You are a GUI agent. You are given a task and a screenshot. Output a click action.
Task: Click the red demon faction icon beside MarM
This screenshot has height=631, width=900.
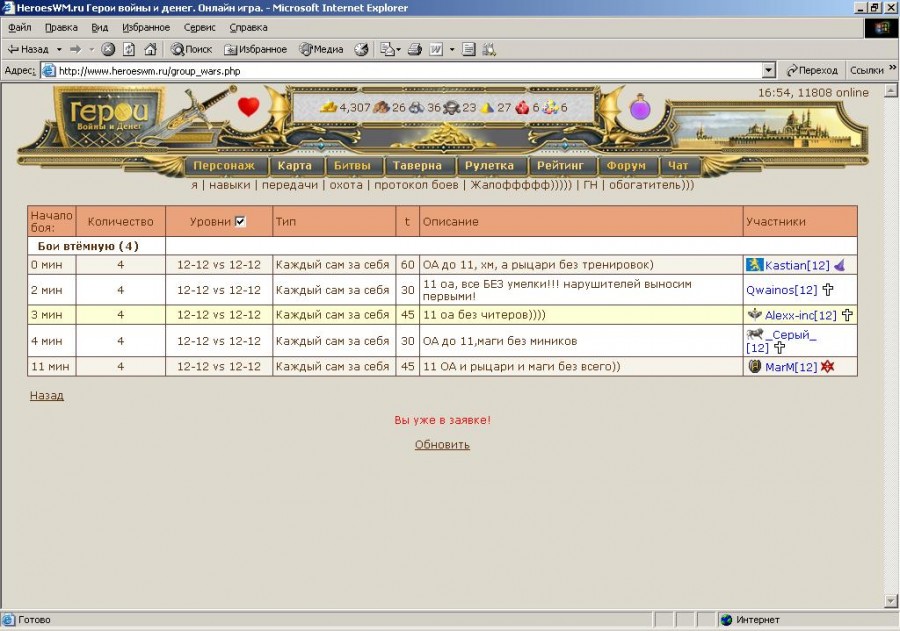828,367
